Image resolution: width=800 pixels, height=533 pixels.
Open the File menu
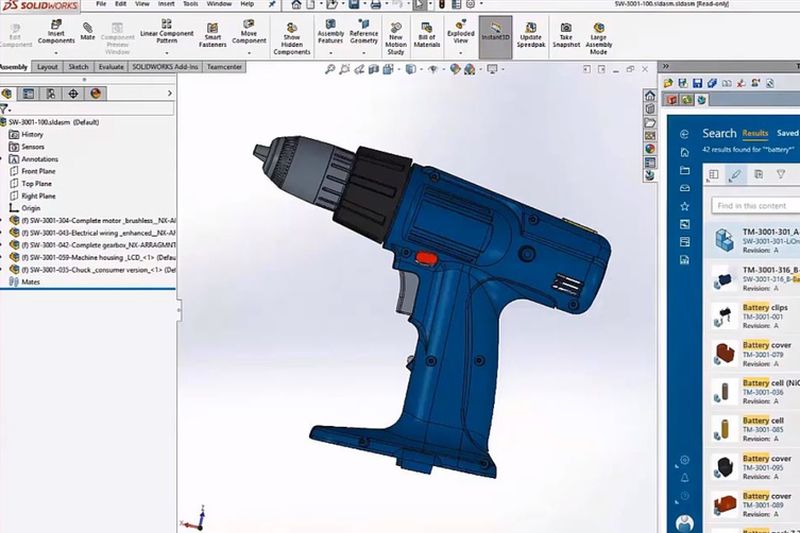pos(101,4)
